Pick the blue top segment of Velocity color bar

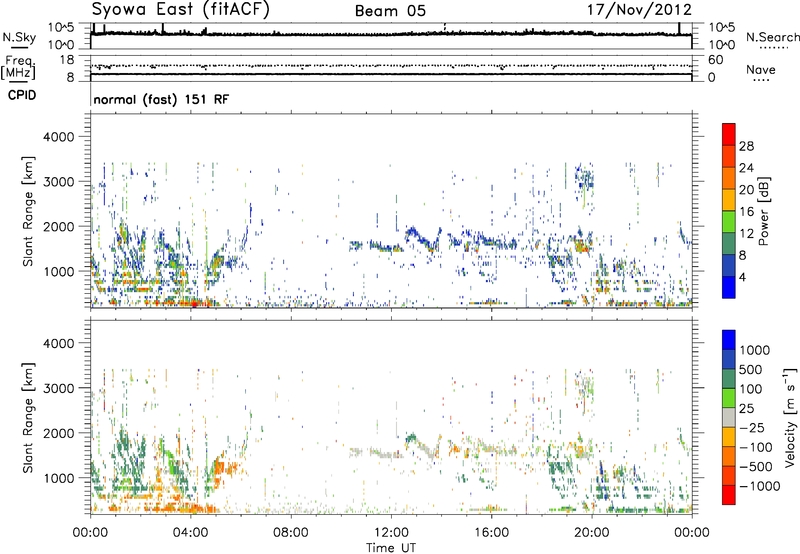729,340
